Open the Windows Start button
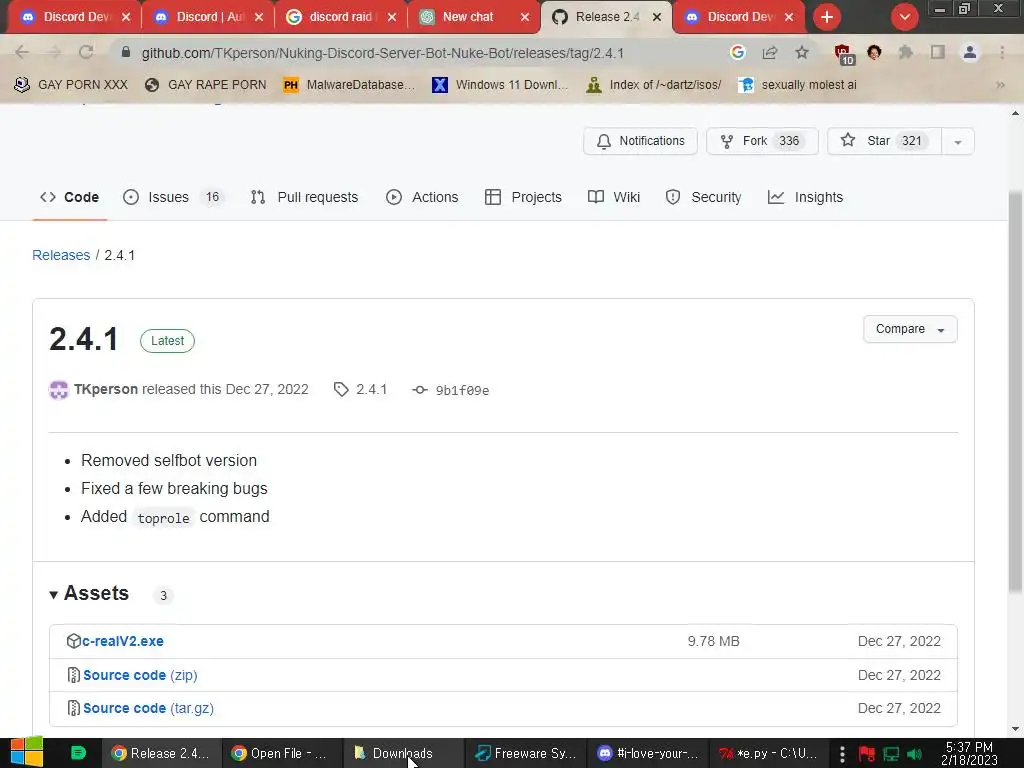 26,752
